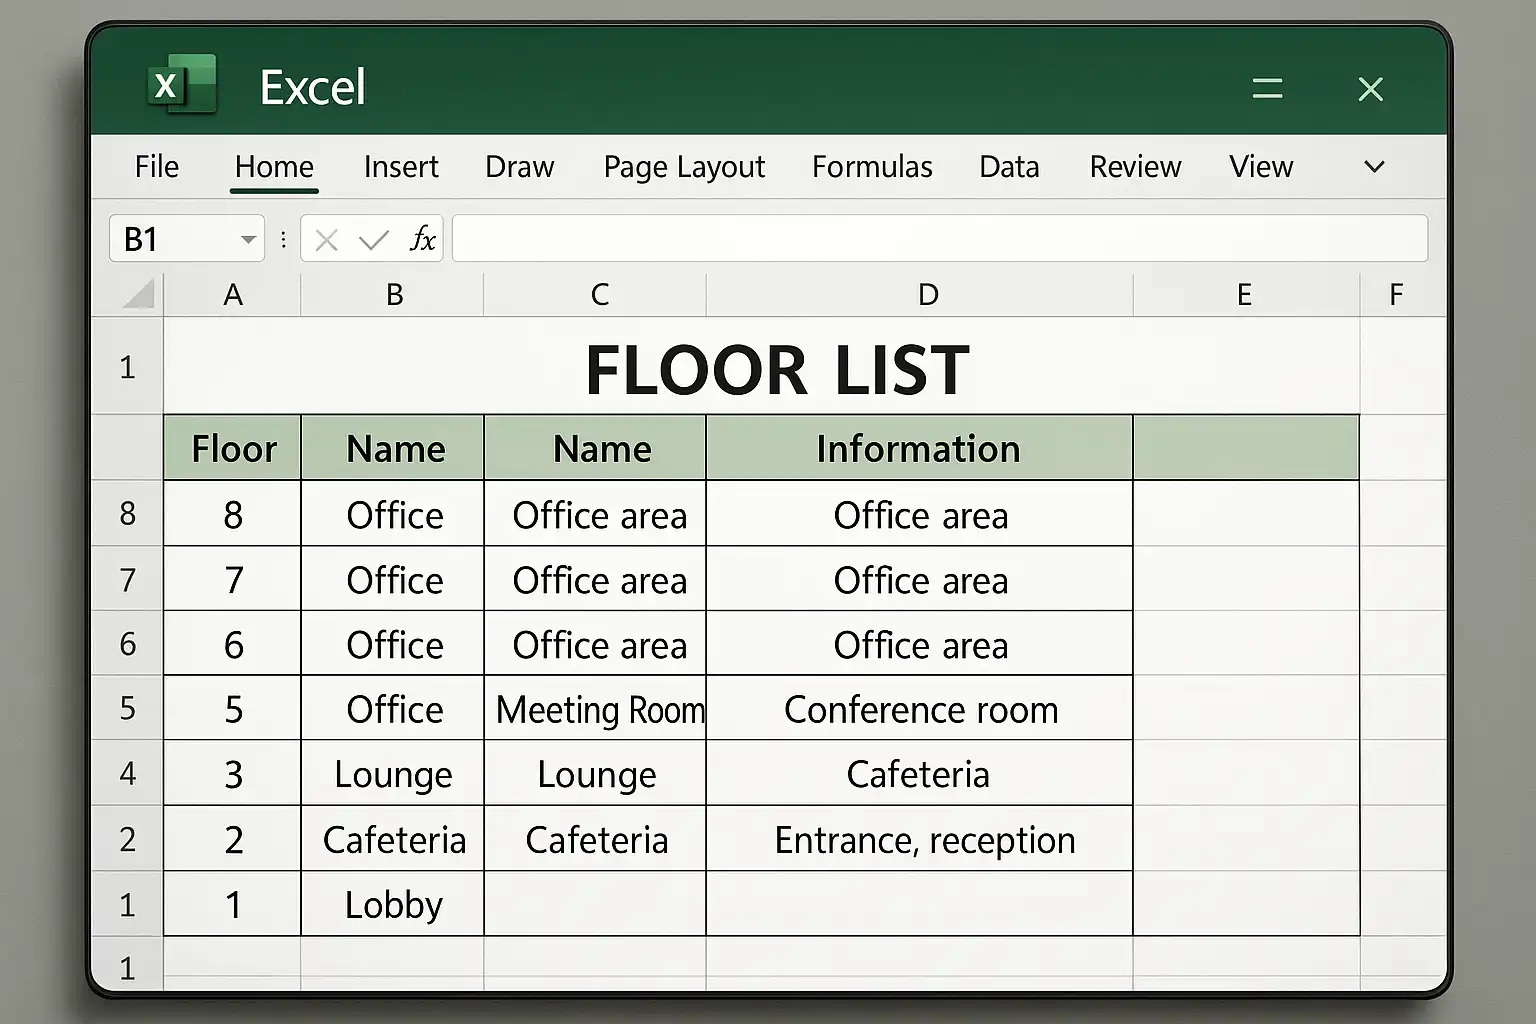The image size is (1536, 1024).
Task: Select the Lobby cell
Action: [393, 905]
